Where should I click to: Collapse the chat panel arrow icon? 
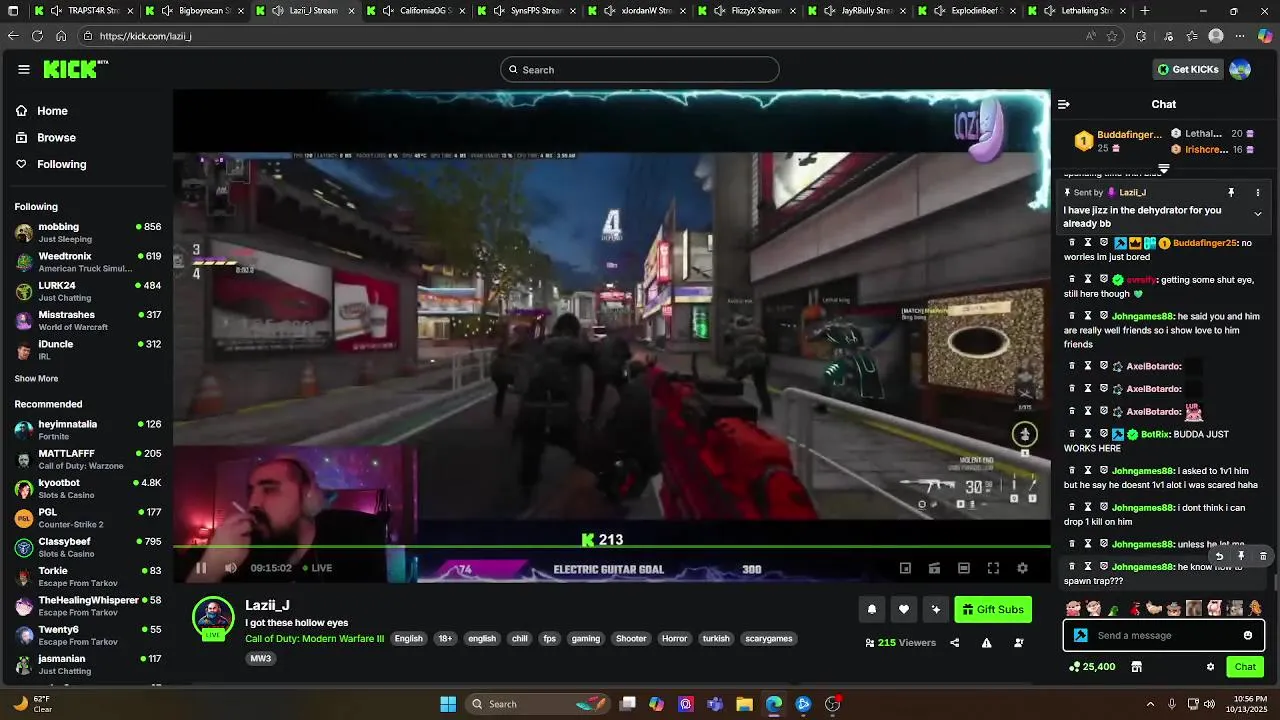pyautogui.click(x=1064, y=104)
